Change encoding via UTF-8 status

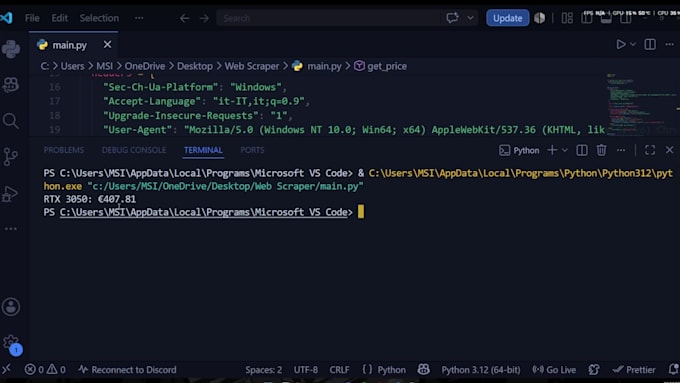pyautogui.click(x=306, y=370)
